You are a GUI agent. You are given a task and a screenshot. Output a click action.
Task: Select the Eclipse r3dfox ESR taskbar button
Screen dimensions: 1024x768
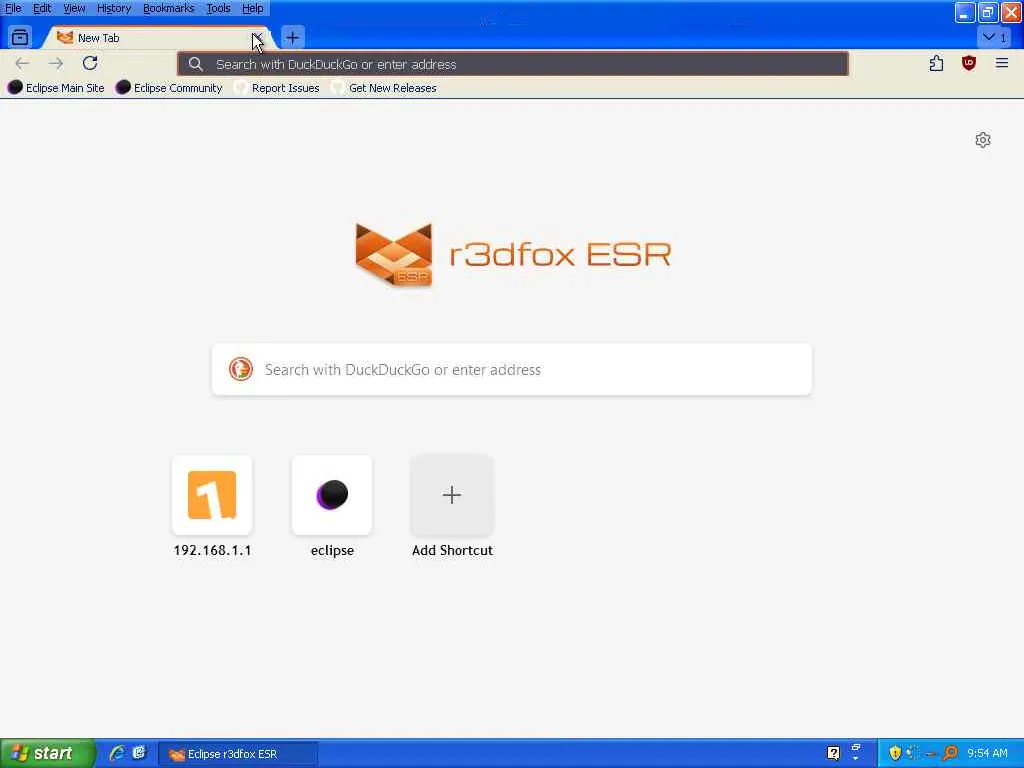click(x=238, y=754)
